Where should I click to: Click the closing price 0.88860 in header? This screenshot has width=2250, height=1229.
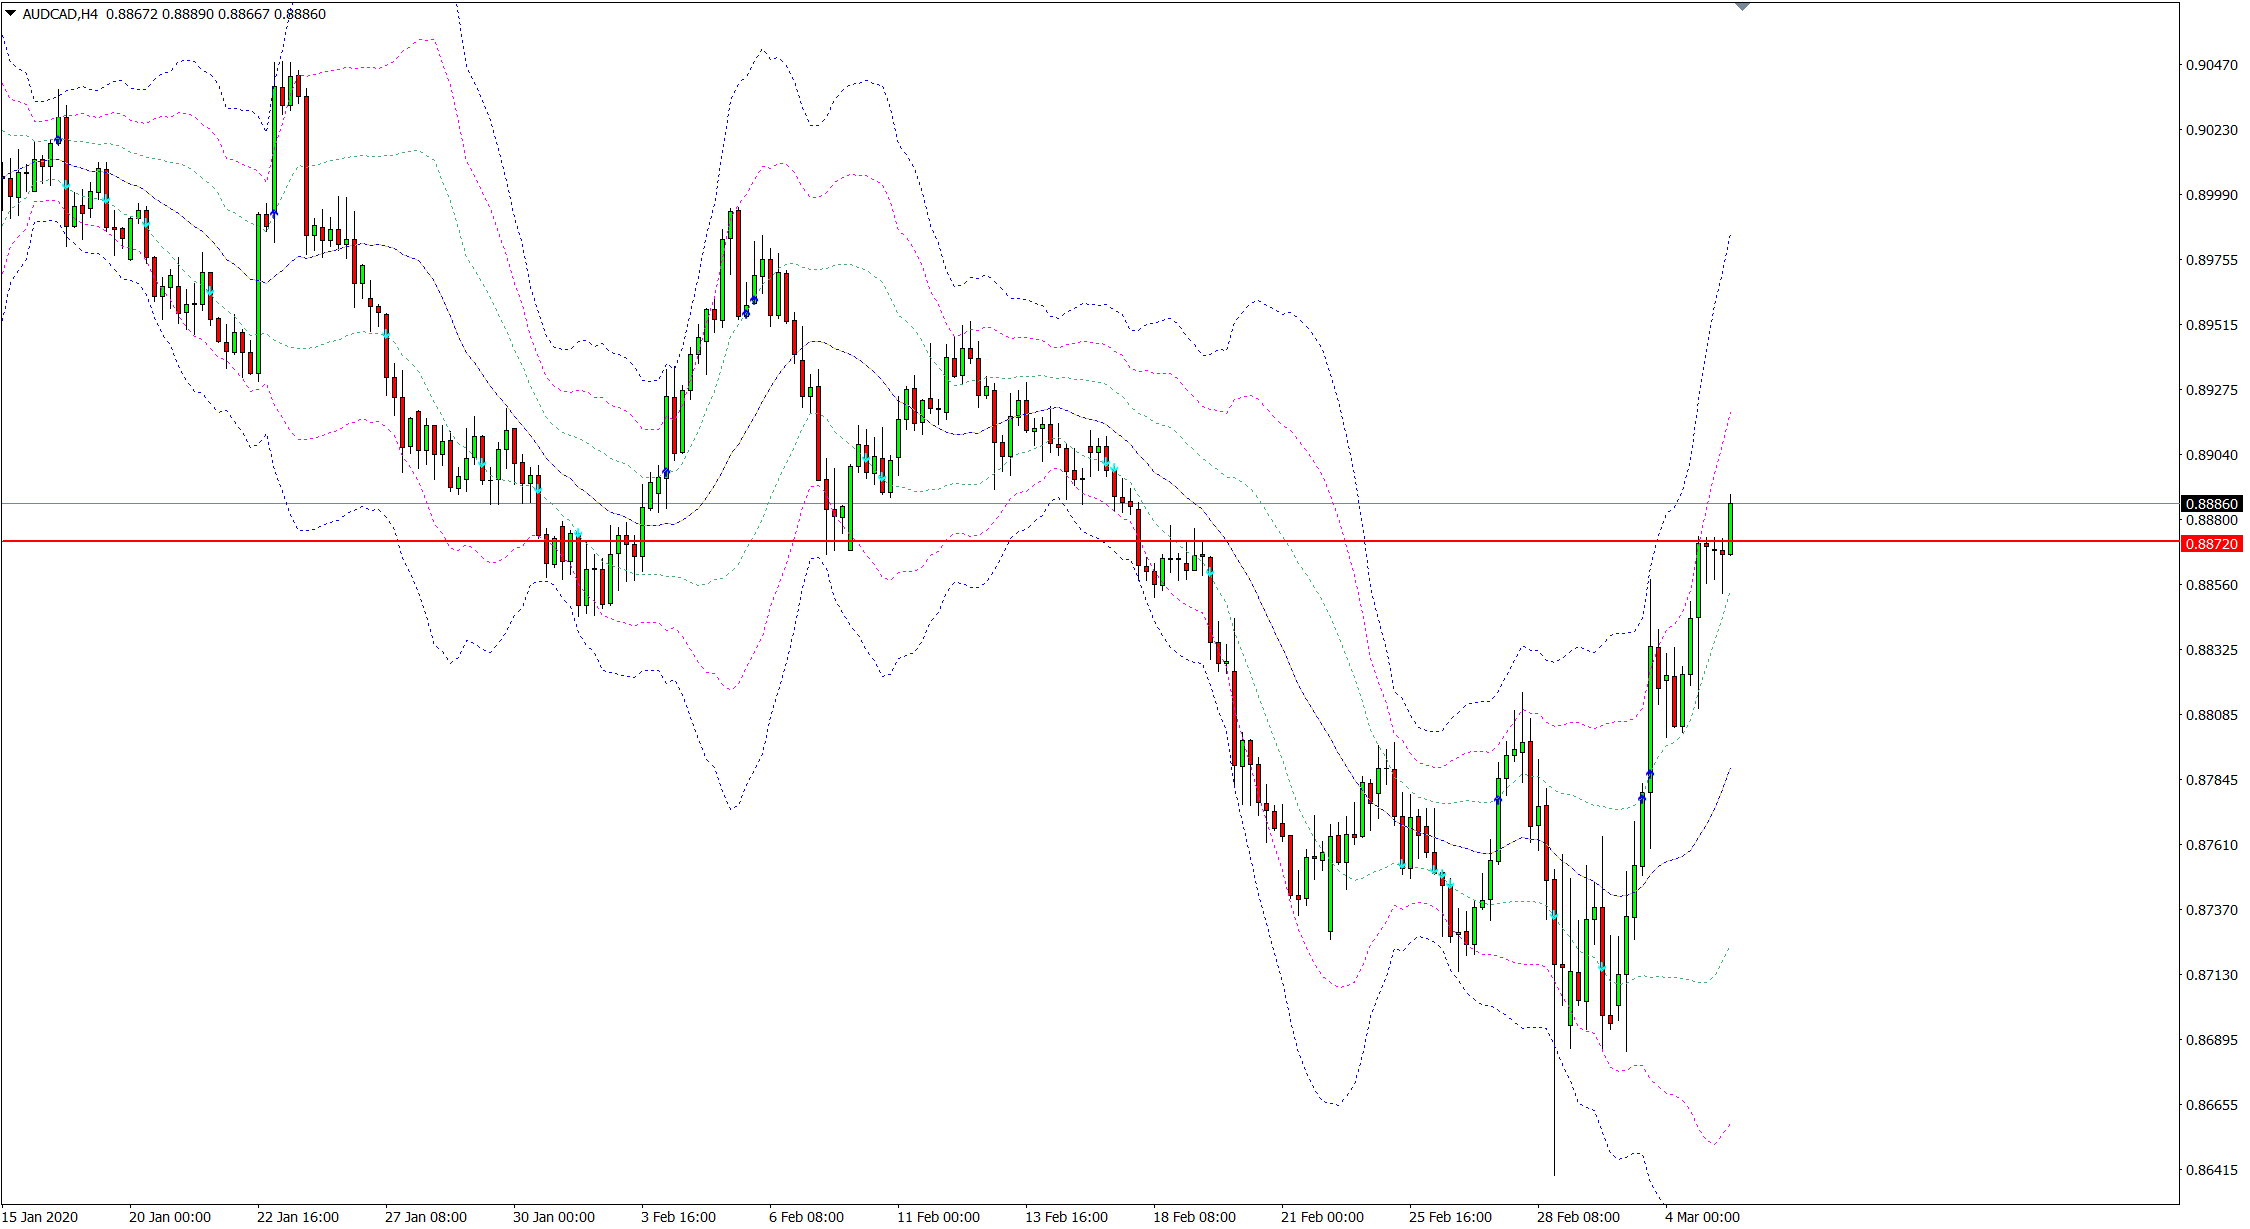click(301, 14)
